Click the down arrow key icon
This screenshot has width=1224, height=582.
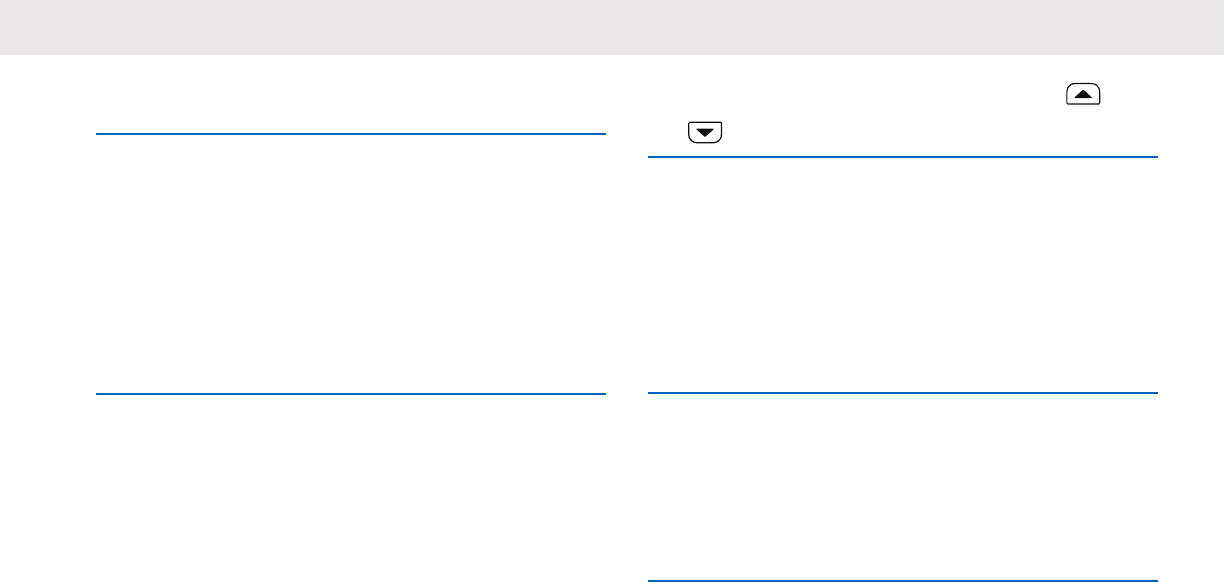[x=705, y=132]
